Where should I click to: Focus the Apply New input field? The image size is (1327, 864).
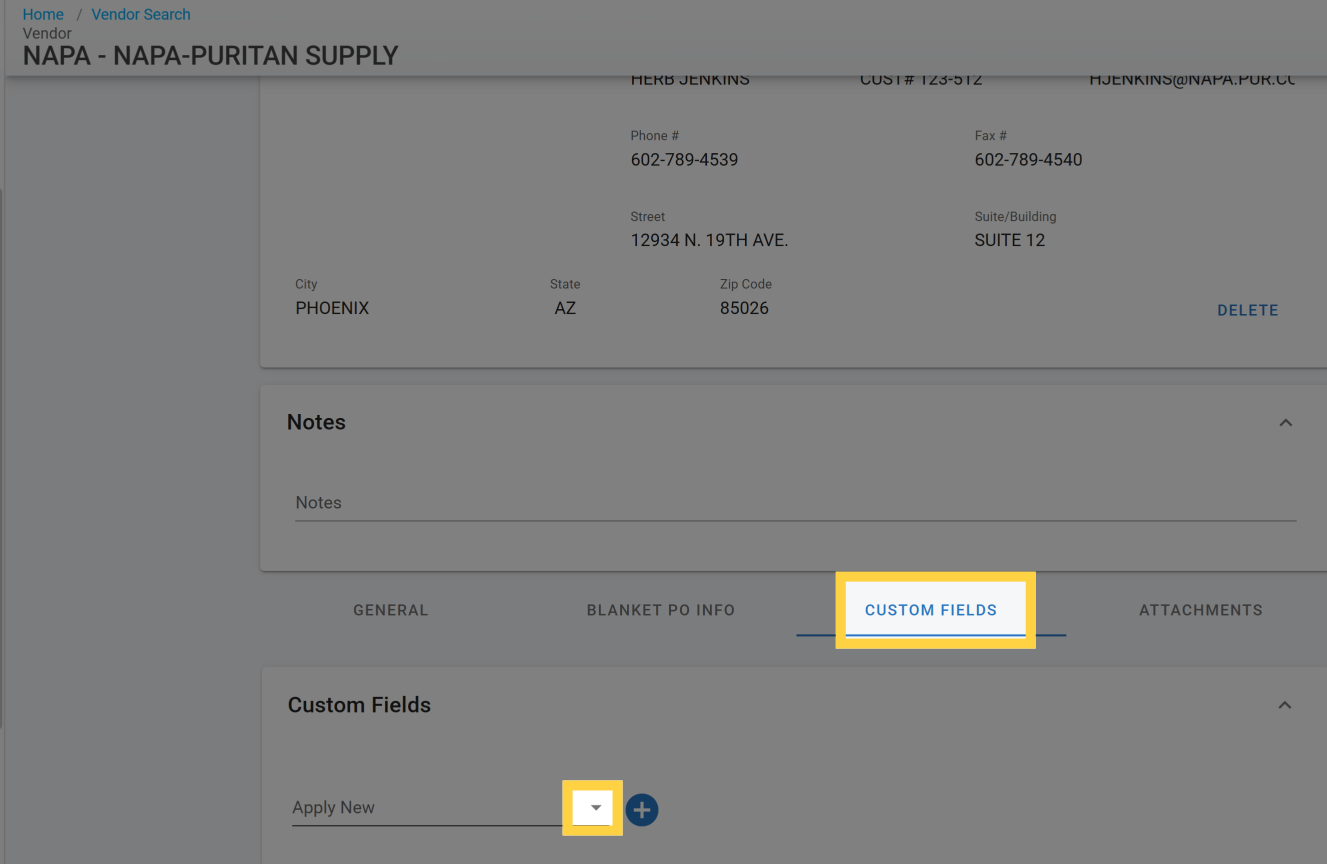click(x=425, y=808)
